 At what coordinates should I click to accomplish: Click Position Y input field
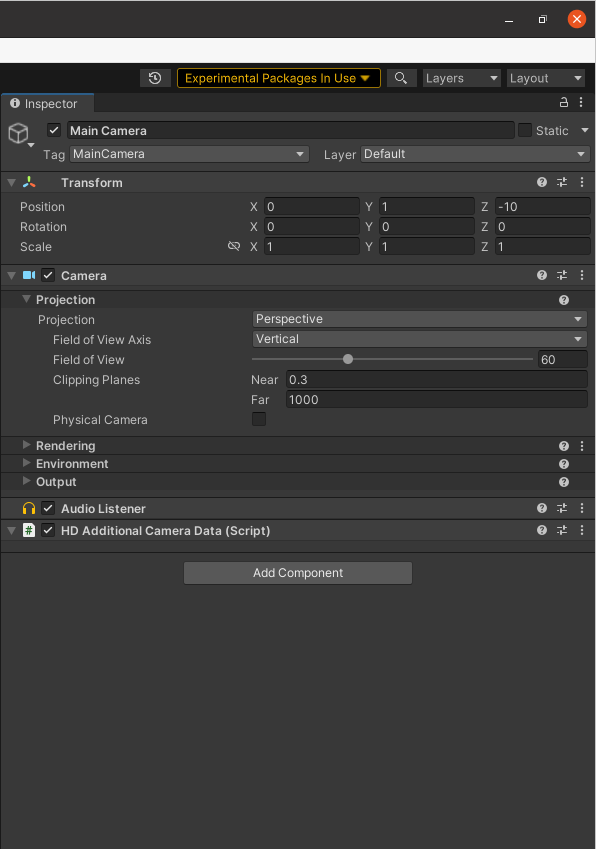tap(427, 206)
